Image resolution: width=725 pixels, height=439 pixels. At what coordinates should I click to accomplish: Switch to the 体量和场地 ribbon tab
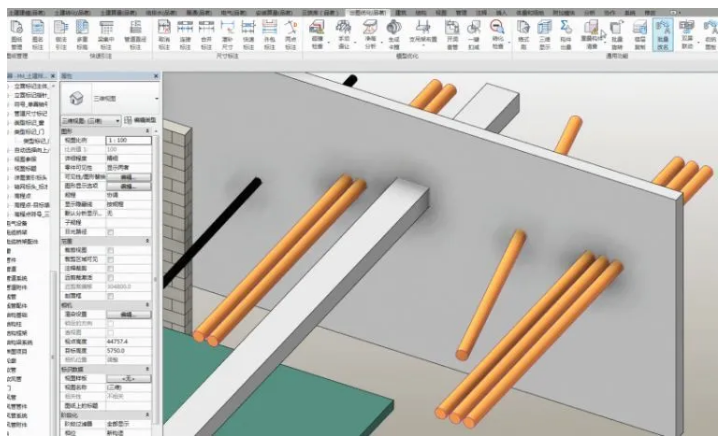point(529,12)
